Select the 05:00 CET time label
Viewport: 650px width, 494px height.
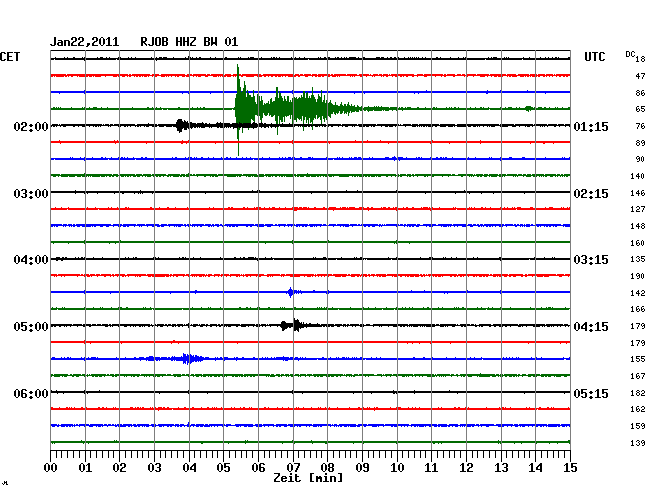pyautogui.click(x=31, y=327)
